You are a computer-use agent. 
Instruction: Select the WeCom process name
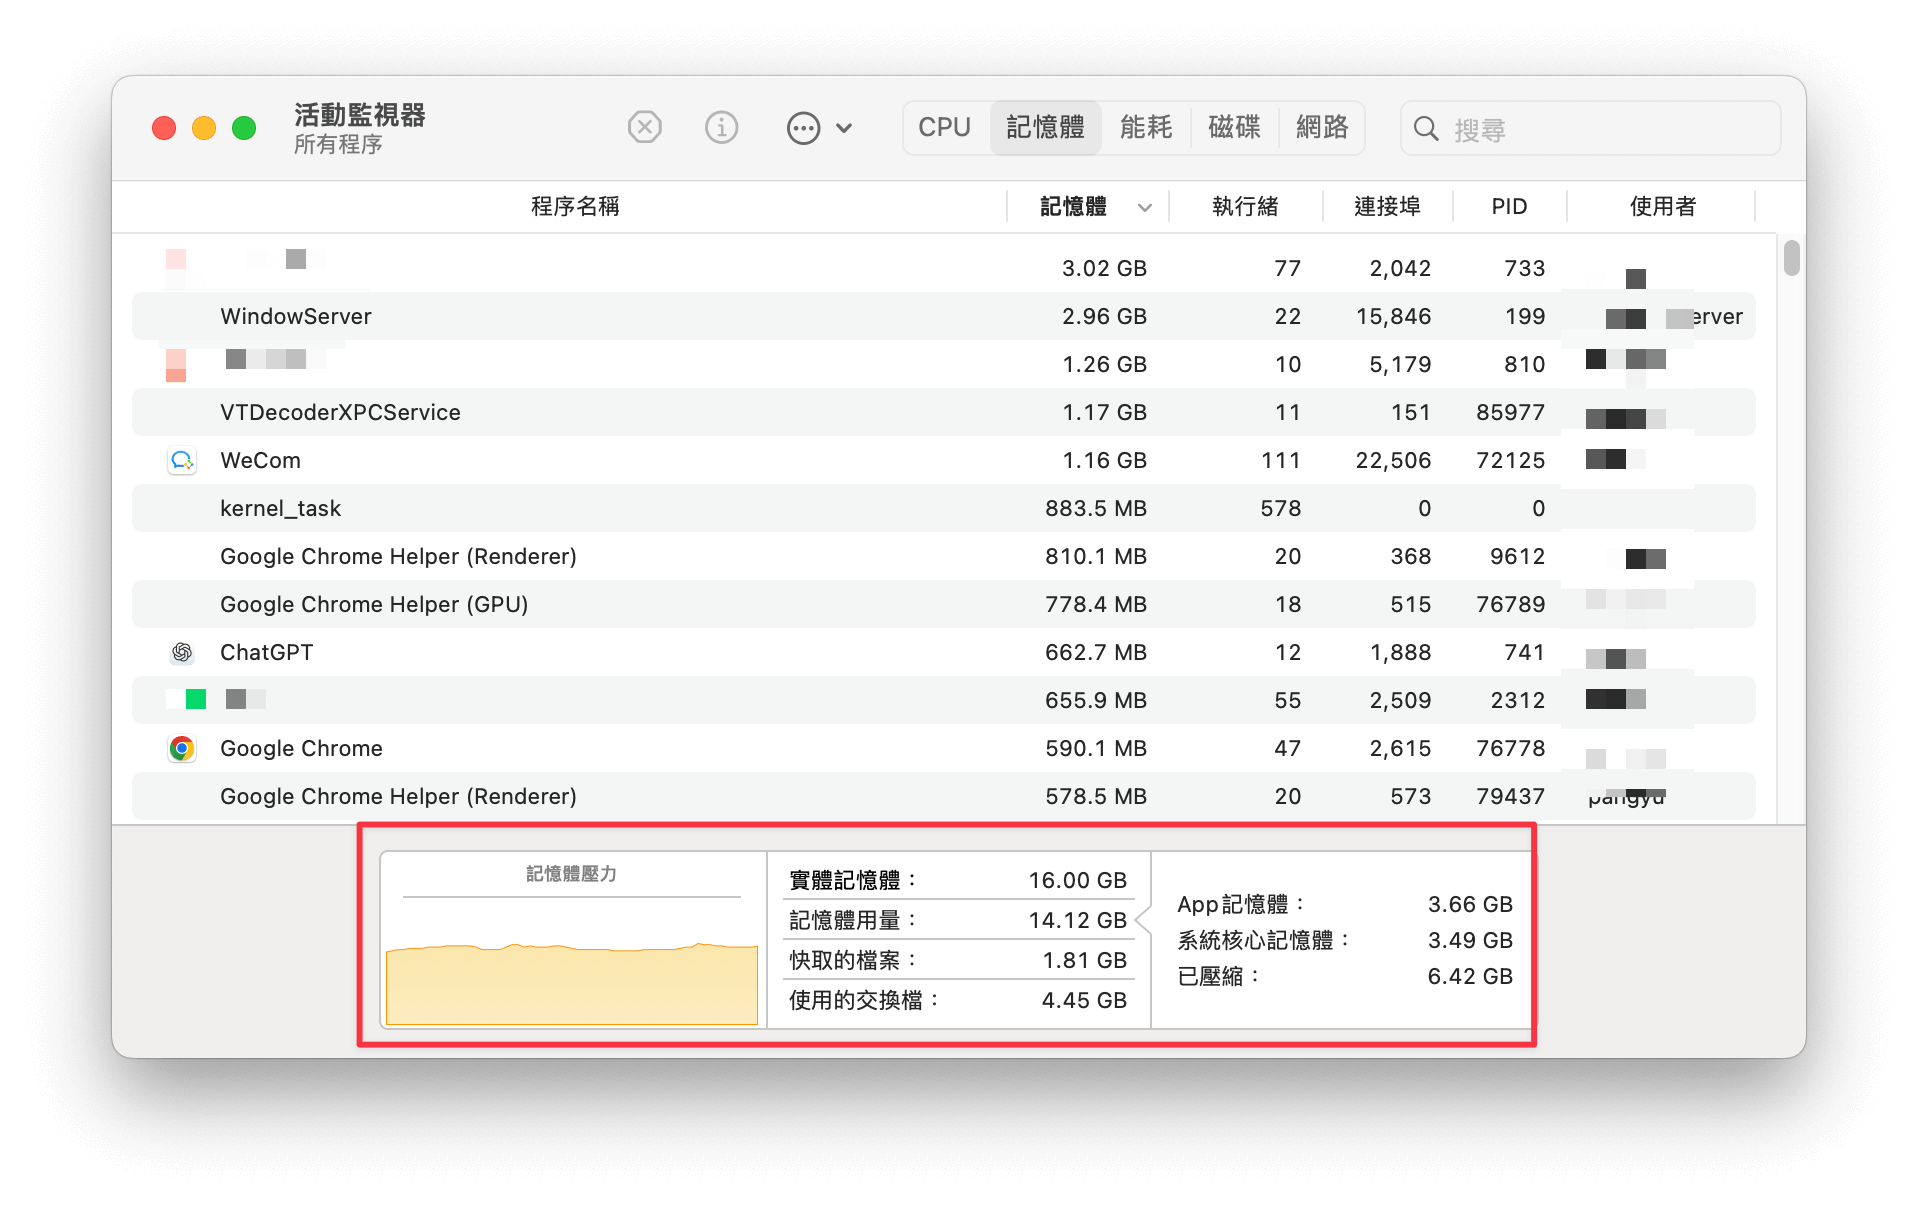point(260,460)
